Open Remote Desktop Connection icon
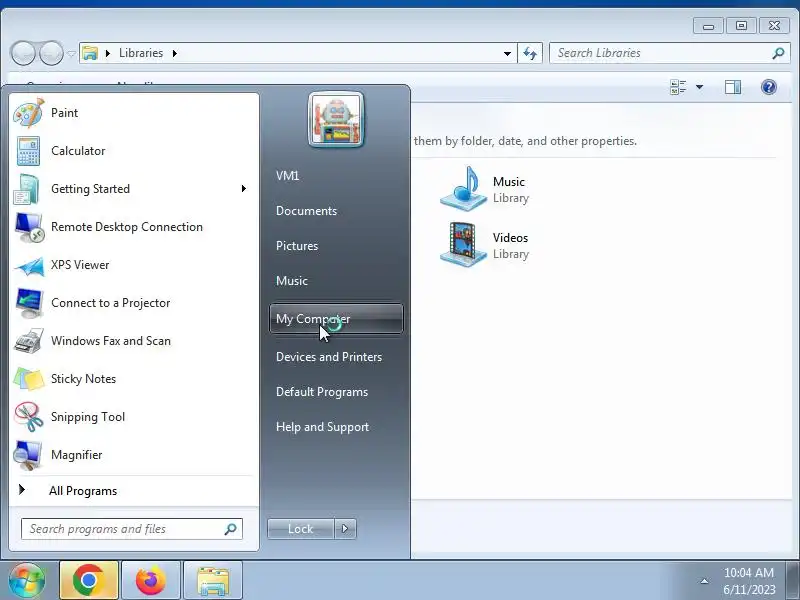Screen dimensions: 800x600 [x=29, y=227]
